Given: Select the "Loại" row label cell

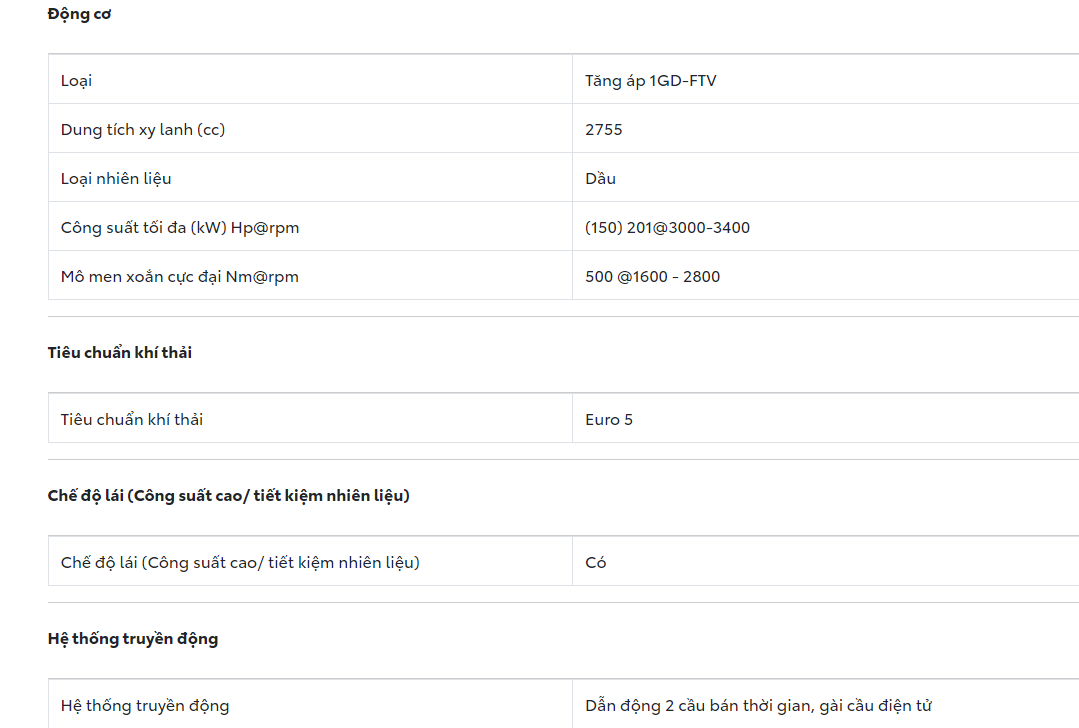Looking at the screenshot, I should 76,81.
